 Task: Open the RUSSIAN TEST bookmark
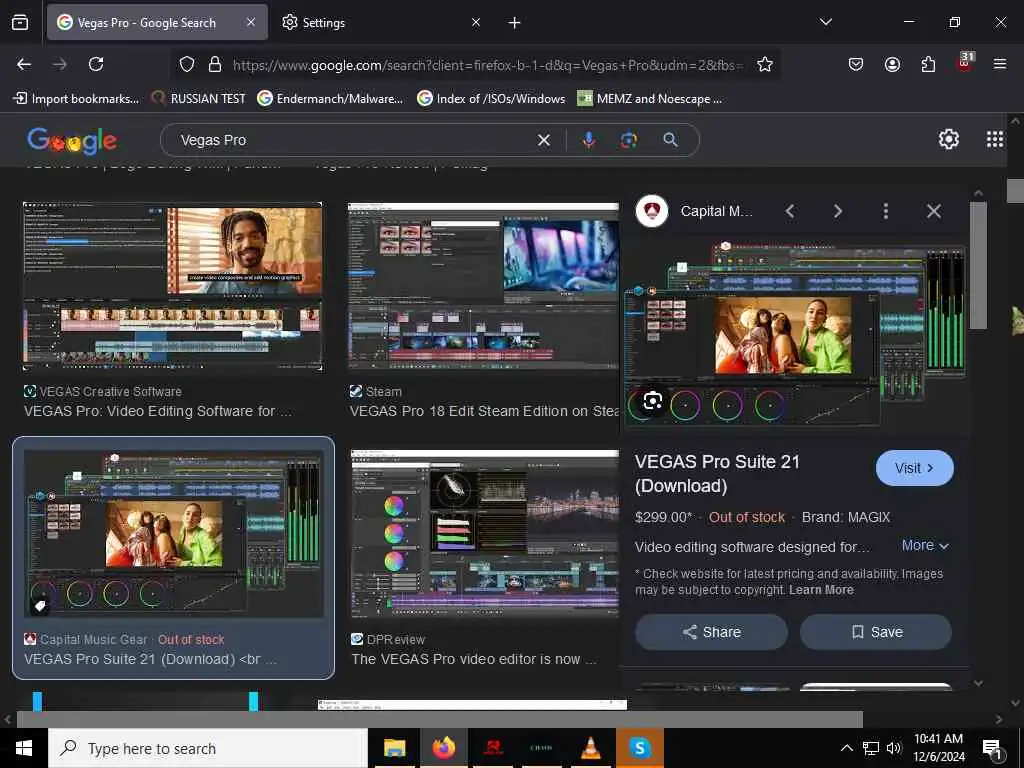click(x=199, y=99)
